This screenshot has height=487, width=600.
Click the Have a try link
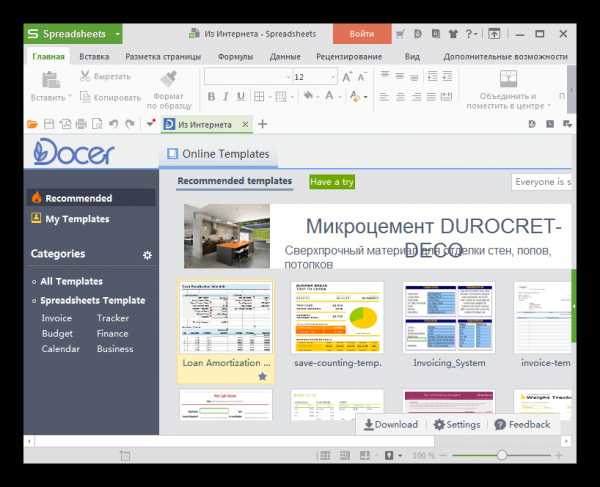[332, 182]
